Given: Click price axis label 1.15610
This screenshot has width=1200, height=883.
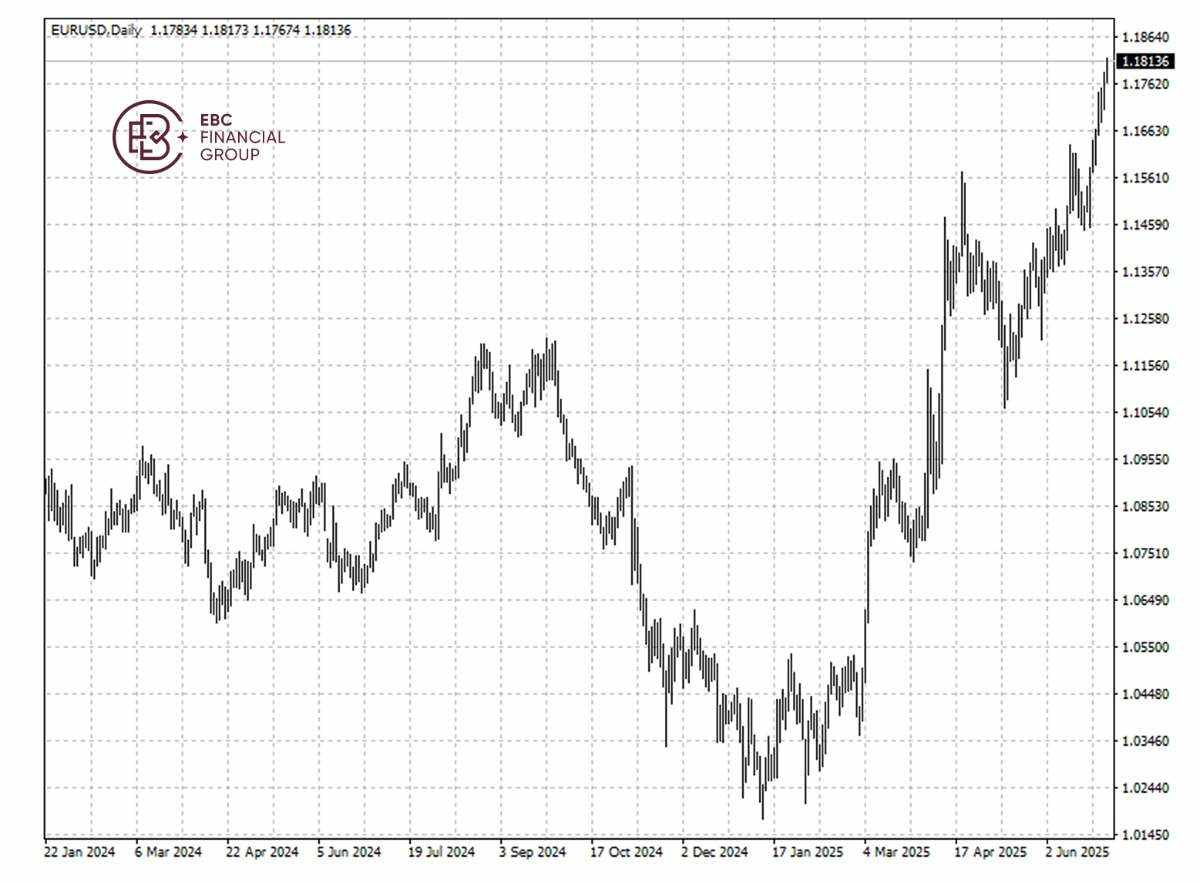Looking at the screenshot, I should click(x=1146, y=179).
